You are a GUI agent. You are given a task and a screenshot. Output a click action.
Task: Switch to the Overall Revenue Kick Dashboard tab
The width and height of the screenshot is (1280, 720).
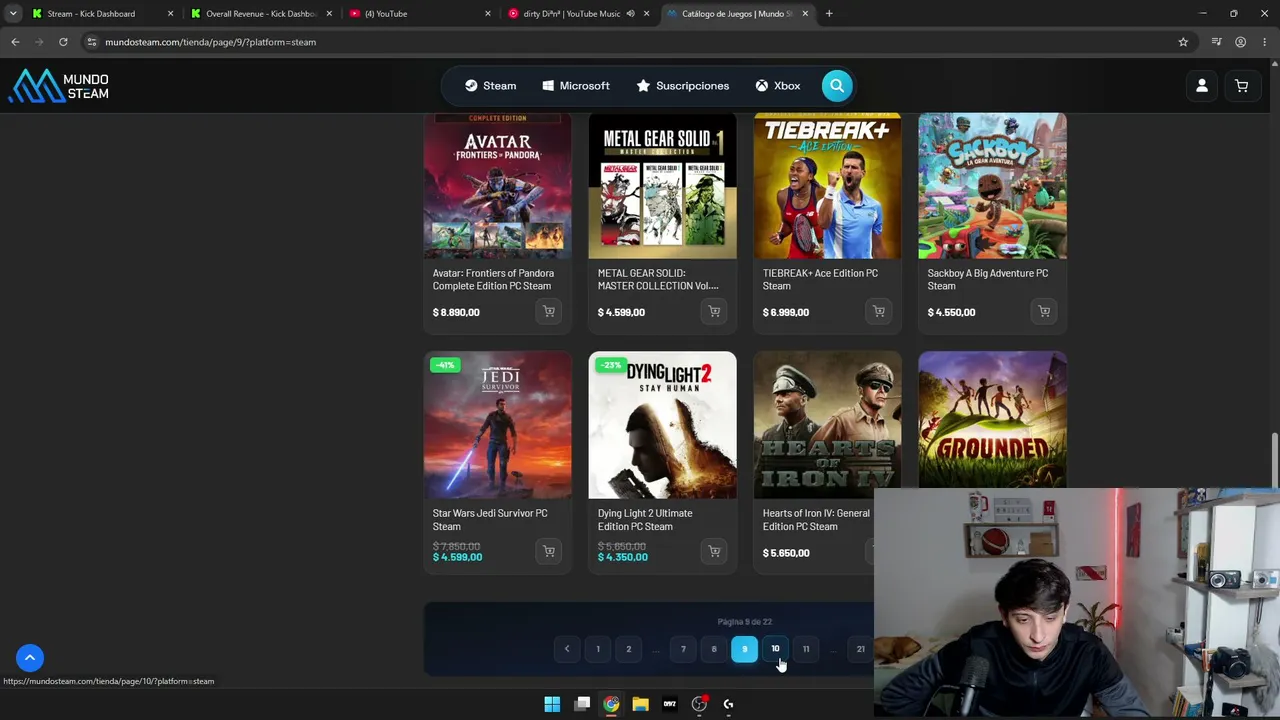coord(262,14)
